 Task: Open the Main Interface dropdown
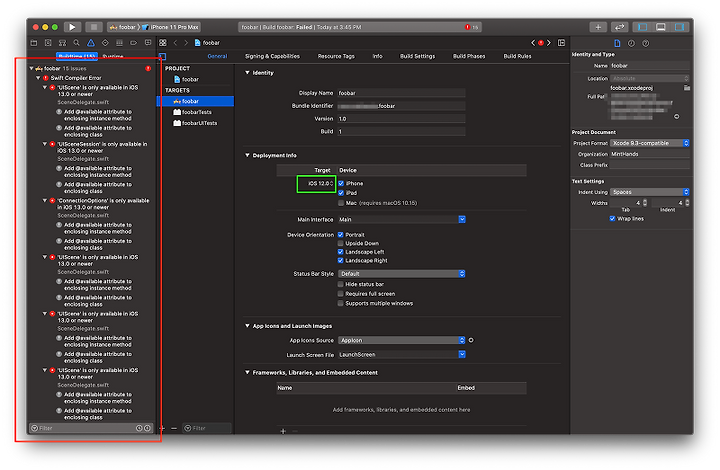402,219
